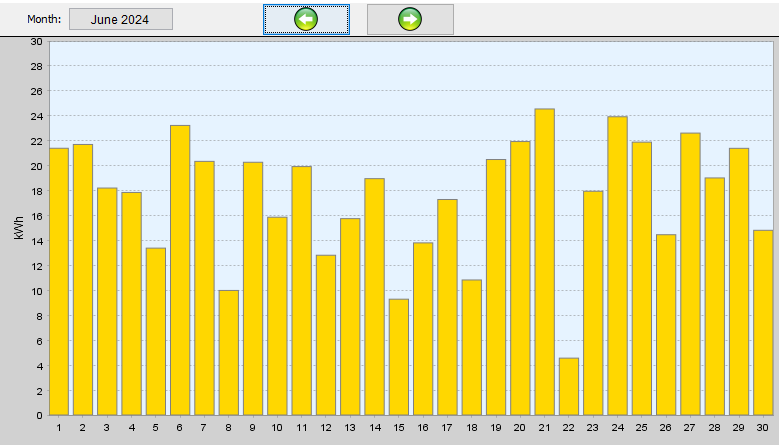Select the bar for day 19
Image resolution: width=779 pixels, height=445 pixels.
(x=496, y=288)
